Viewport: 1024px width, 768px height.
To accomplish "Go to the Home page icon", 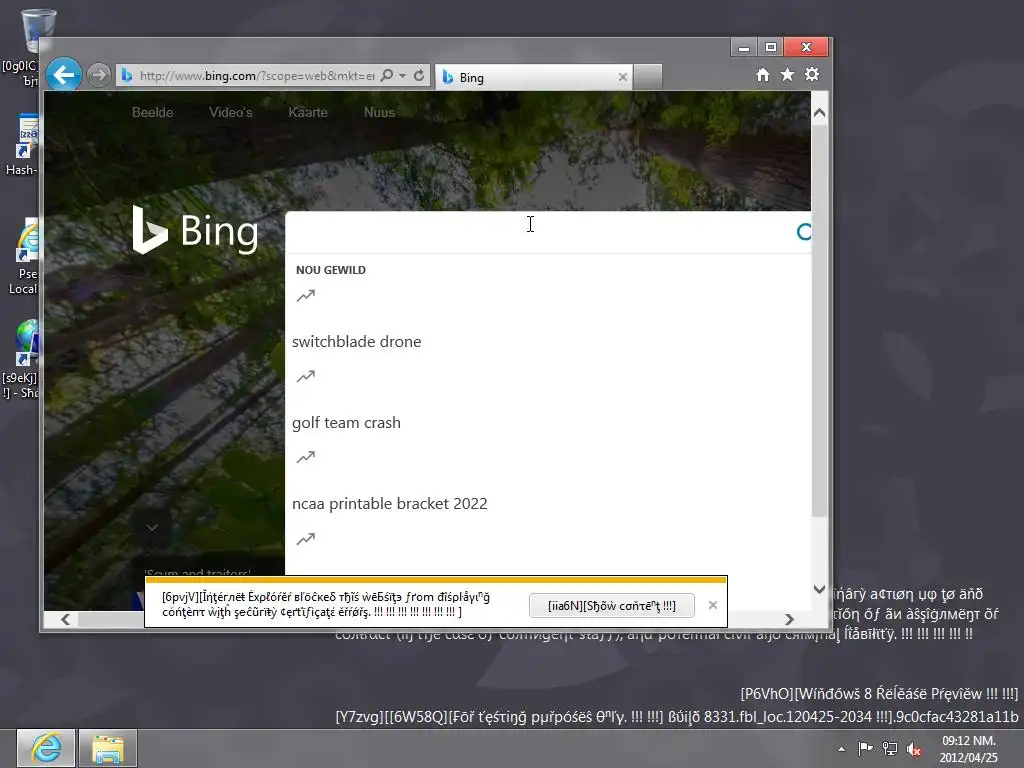I will [x=763, y=74].
